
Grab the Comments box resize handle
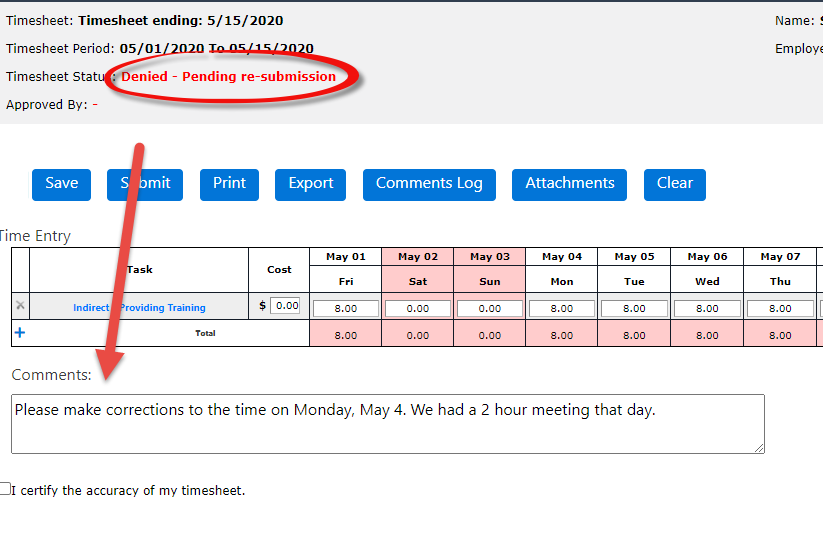pyautogui.click(x=759, y=448)
